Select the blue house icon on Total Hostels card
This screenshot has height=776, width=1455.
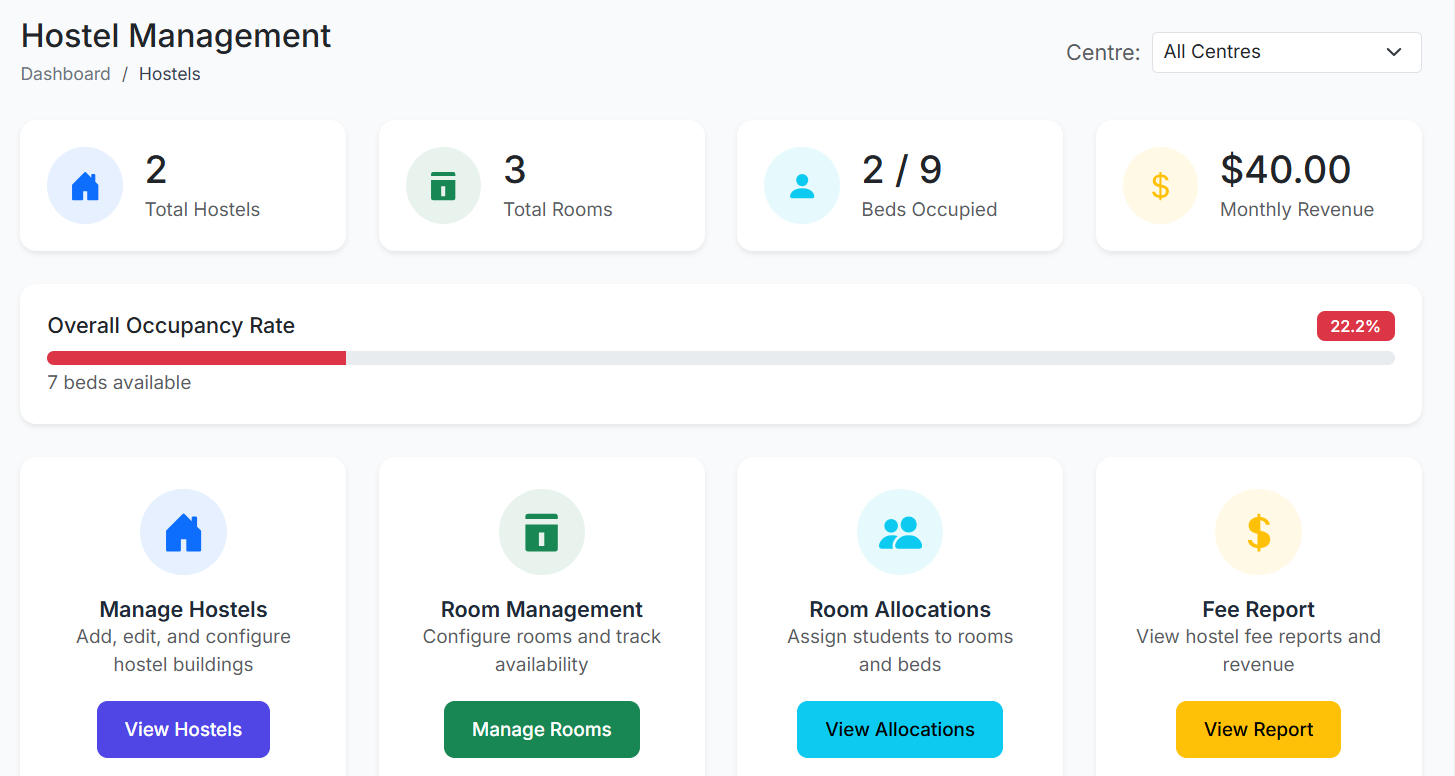tap(84, 185)
